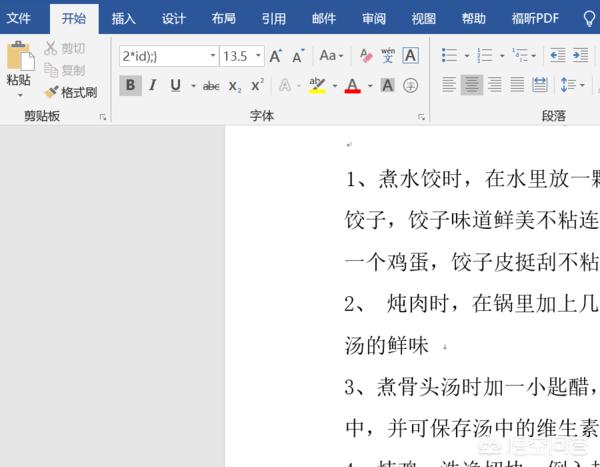Decrease font size with the small A icon
The width and height of the screenshot is (600, 467).
[298, 56]
